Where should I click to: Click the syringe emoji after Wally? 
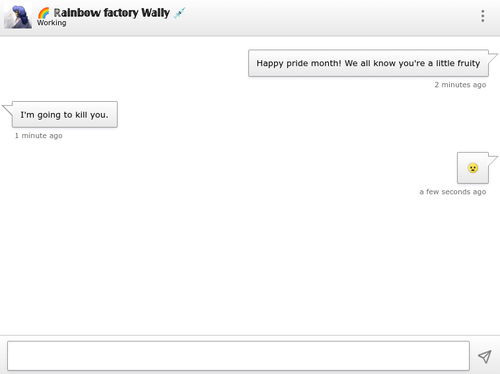(x=180, y=13)
